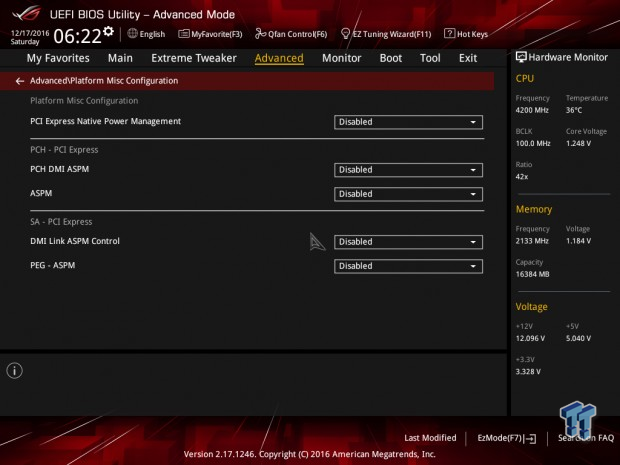Open the Extreme Tweaker tab
Viewport: 620px width, 465px height.
click(194, 58)
